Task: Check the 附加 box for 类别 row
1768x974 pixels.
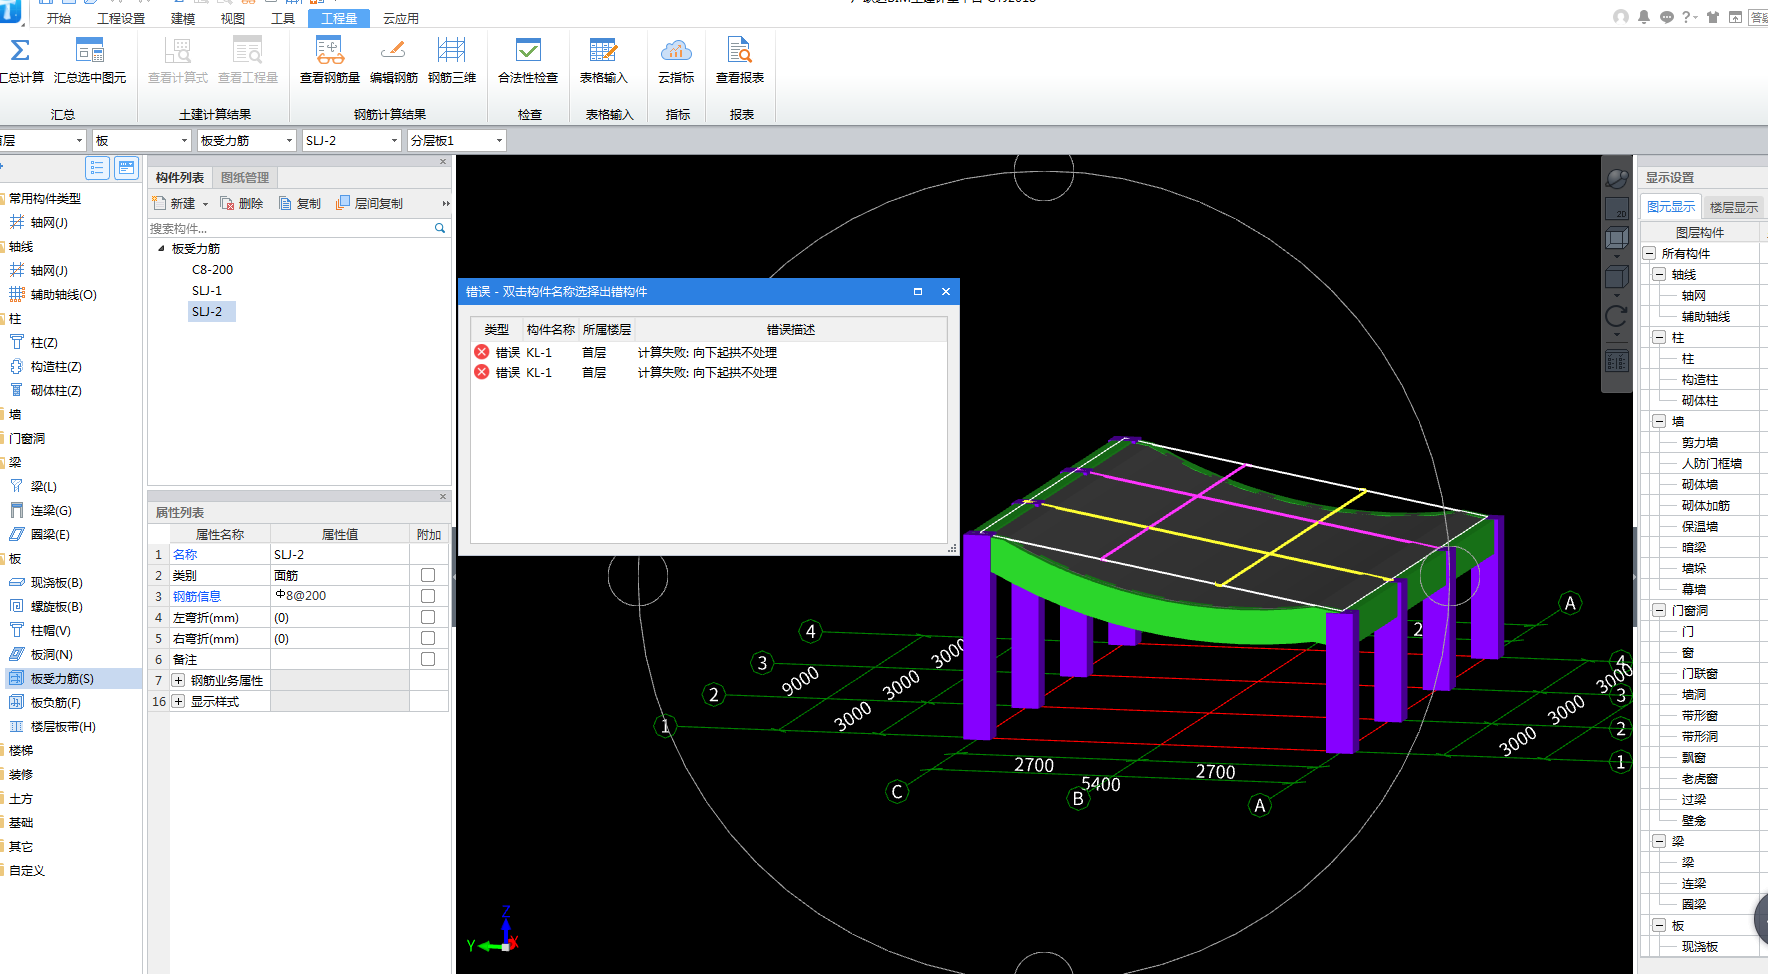Action: pyautogui.click(x=428, y=575)
